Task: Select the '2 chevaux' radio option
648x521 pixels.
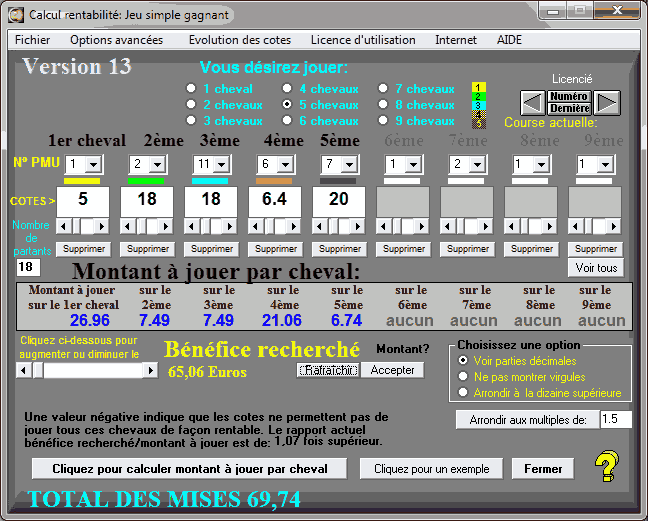Action: tap(191, 105)
